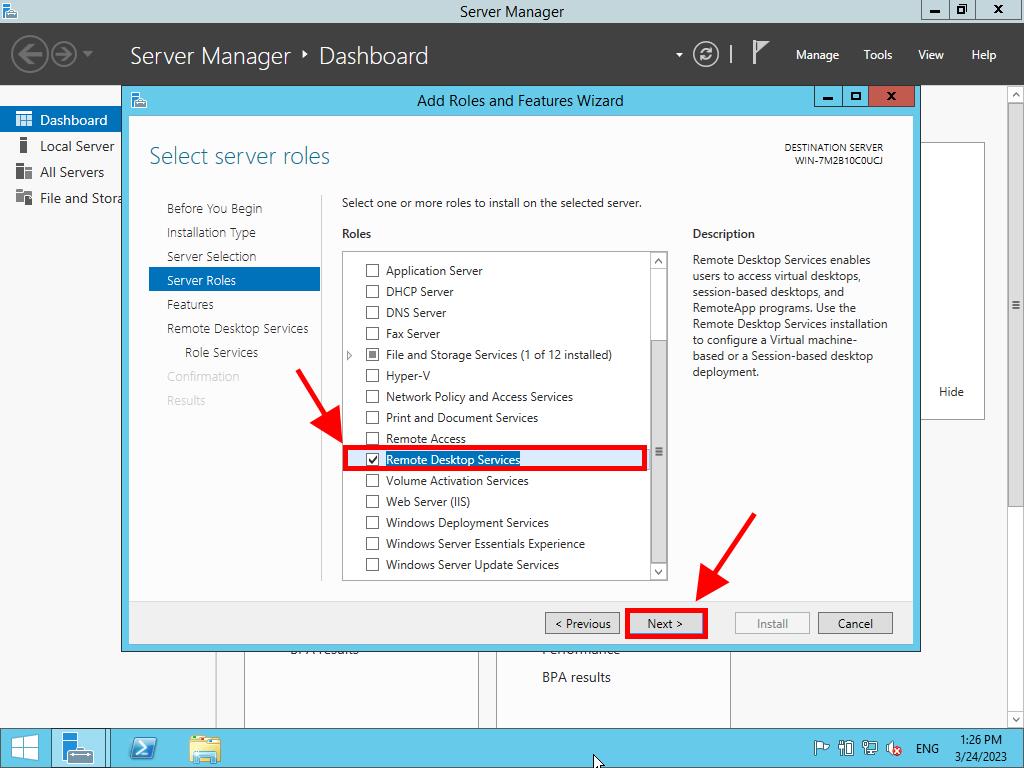Click the Local Server icon in the sidebar
This screenshot has width=1024, height=768.
click(x=24, y=145)
